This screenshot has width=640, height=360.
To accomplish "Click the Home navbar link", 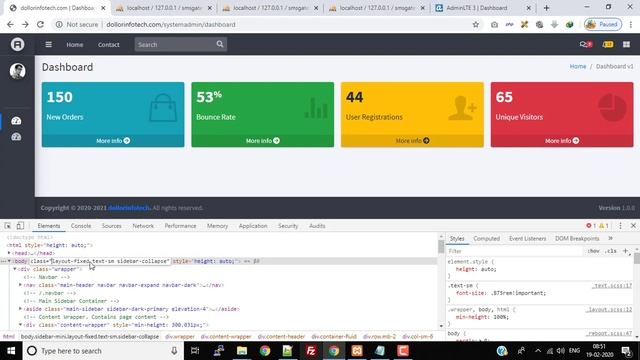I will click(x=75, y=44).
